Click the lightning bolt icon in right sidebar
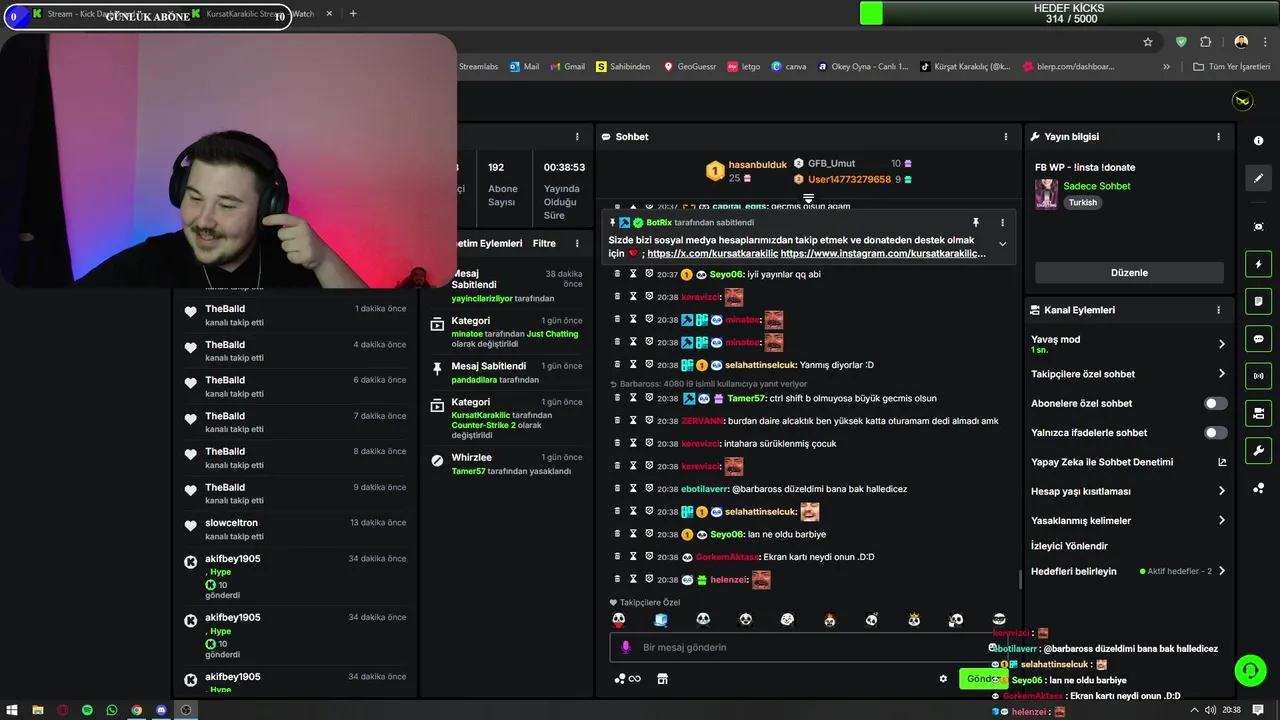Viewport: 1280px width, 720px height. 1259,264
